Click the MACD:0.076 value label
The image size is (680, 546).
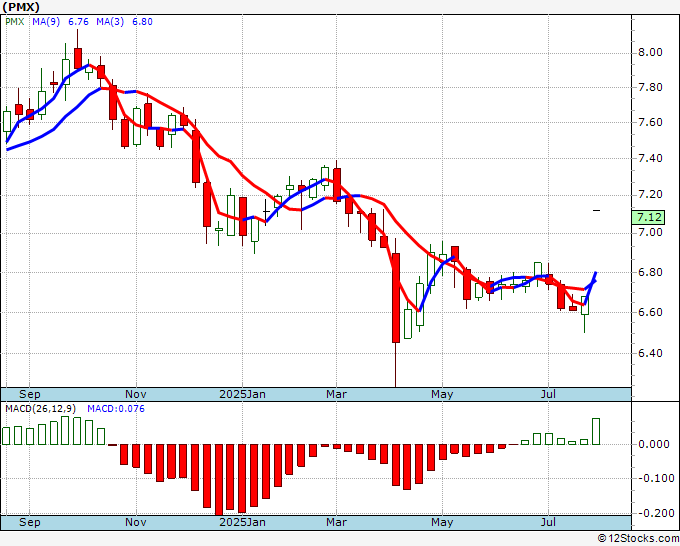pyautogui.click(x=116, y=409)
